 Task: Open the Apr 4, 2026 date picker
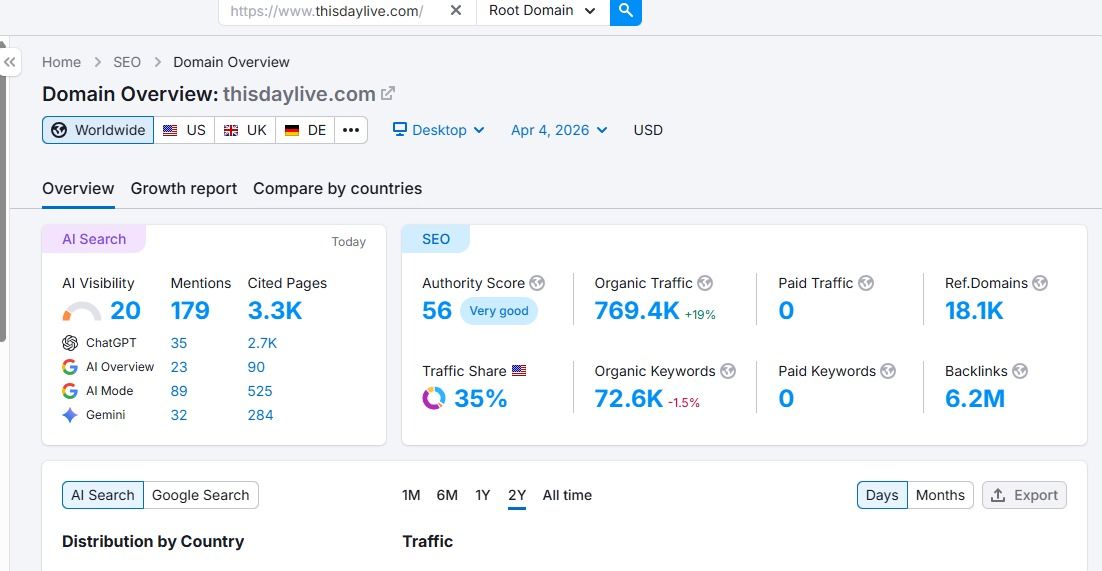point(559,130)
